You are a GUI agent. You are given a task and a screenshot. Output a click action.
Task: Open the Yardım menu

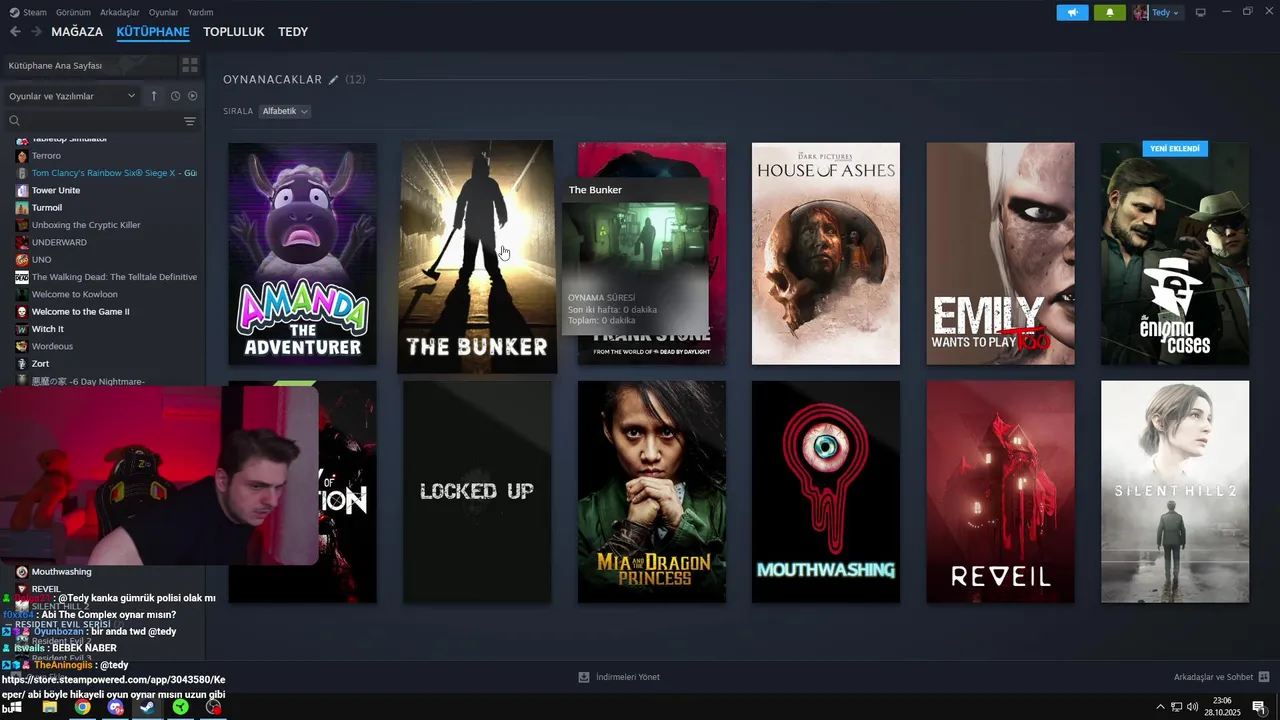tap(200, 12)
